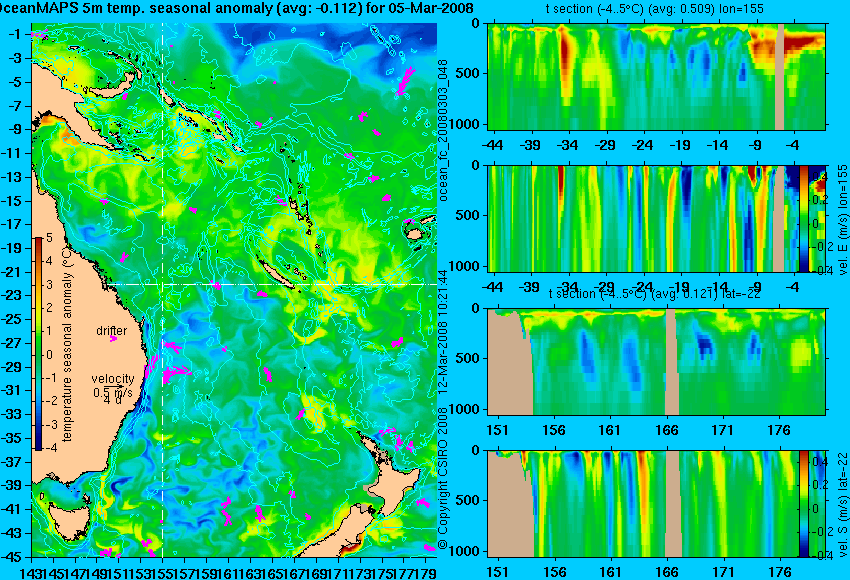This screenshot has height=580, width=850.
Task: Open the lon=155 temperature section plot
Action: tap(656, 76)
